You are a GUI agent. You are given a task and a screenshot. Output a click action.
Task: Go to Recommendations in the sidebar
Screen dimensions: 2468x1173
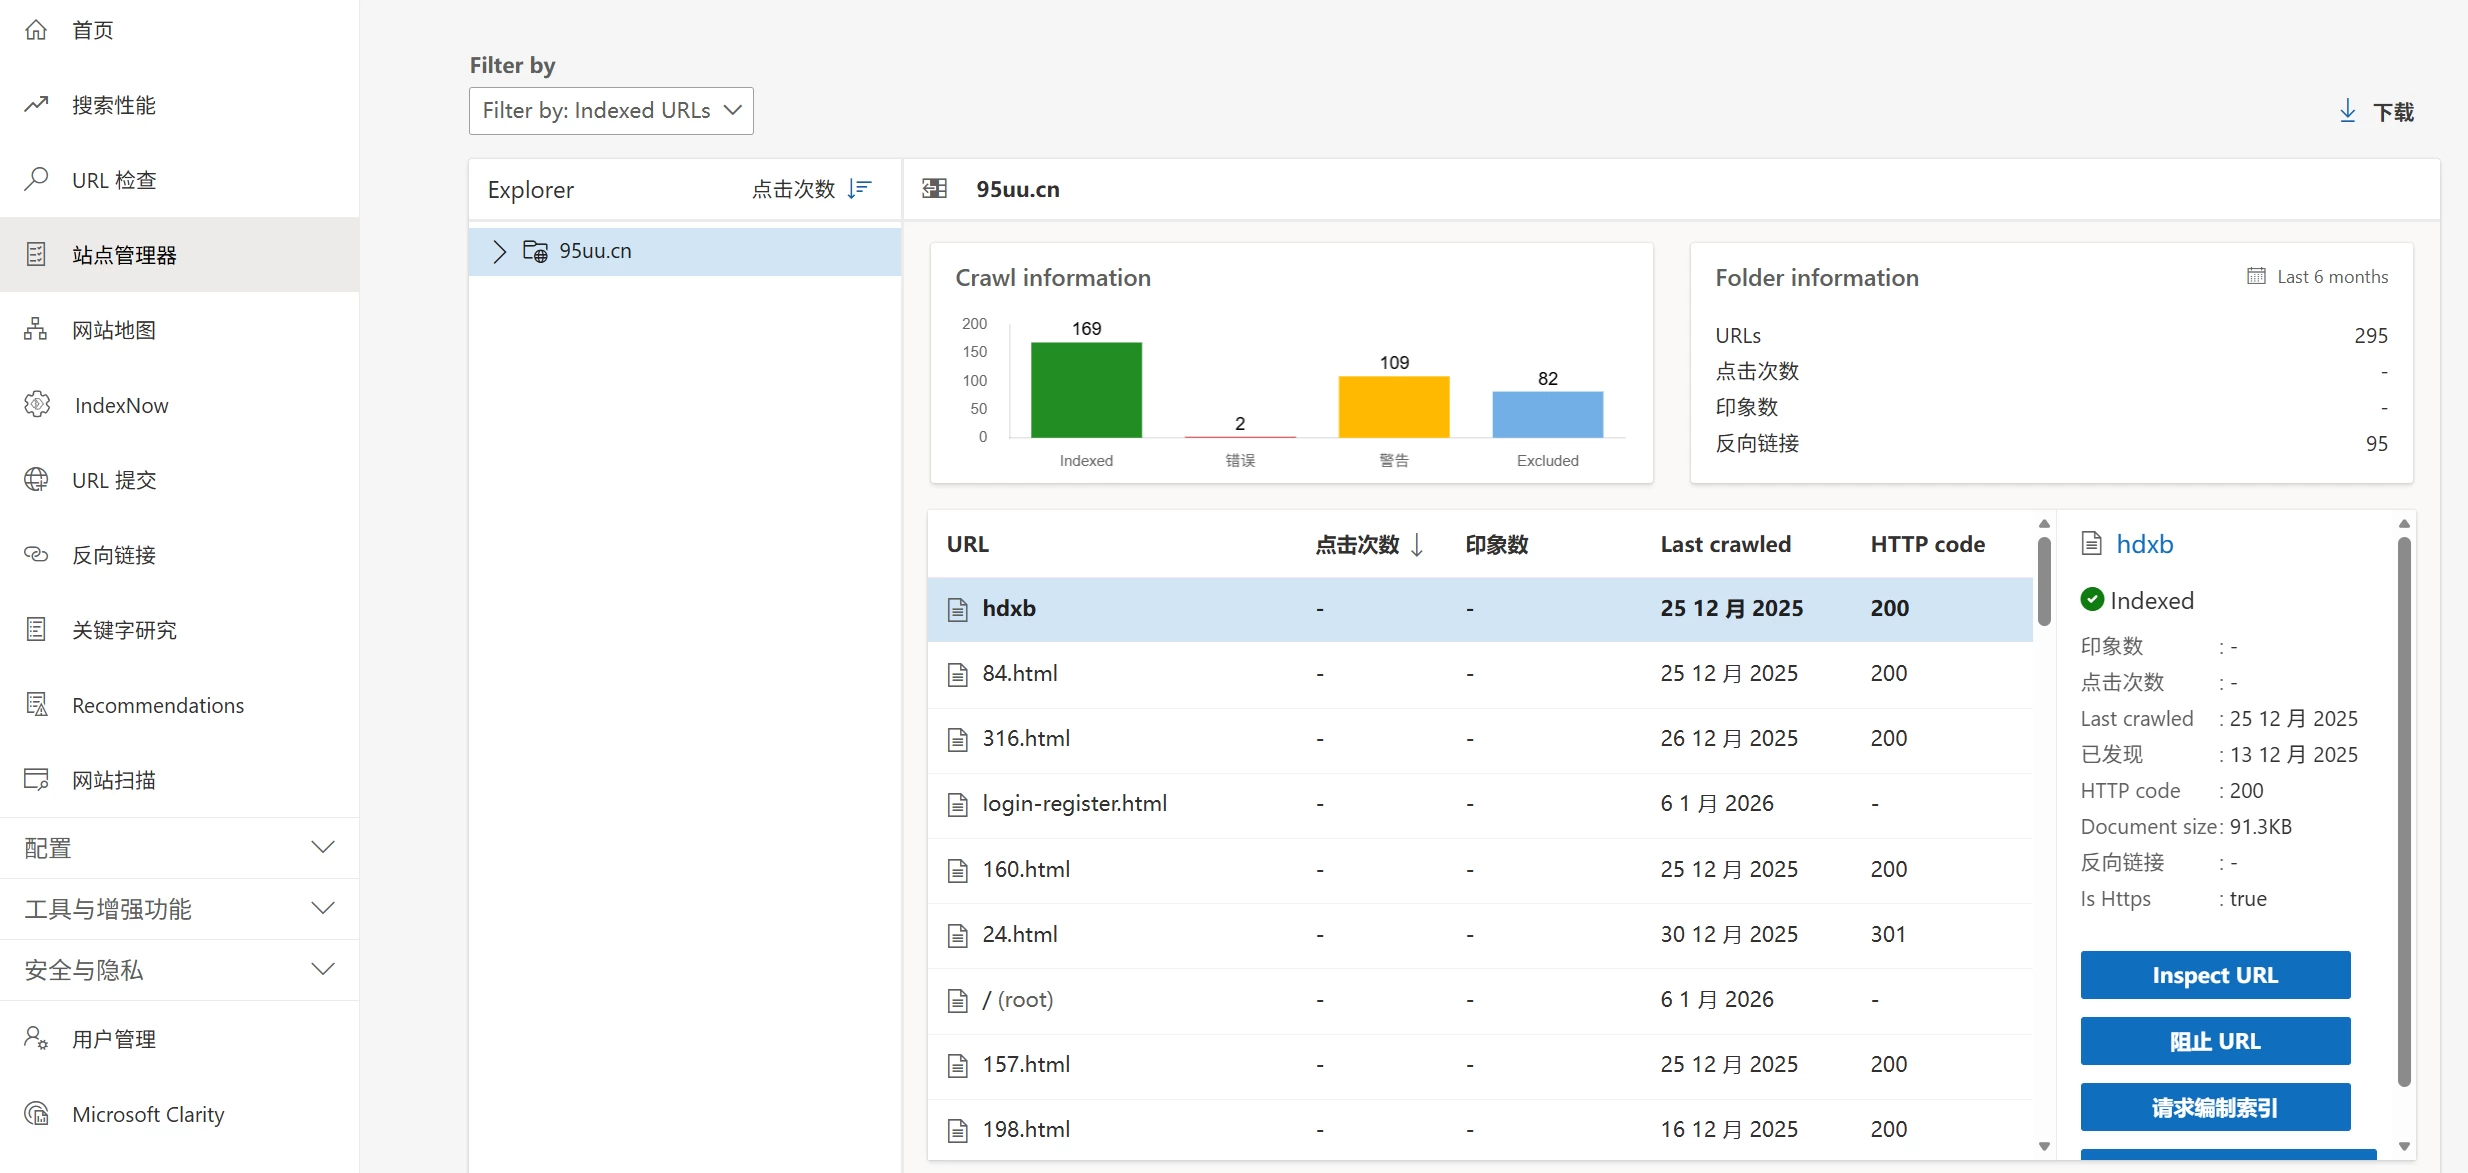[x=158, y=705]
